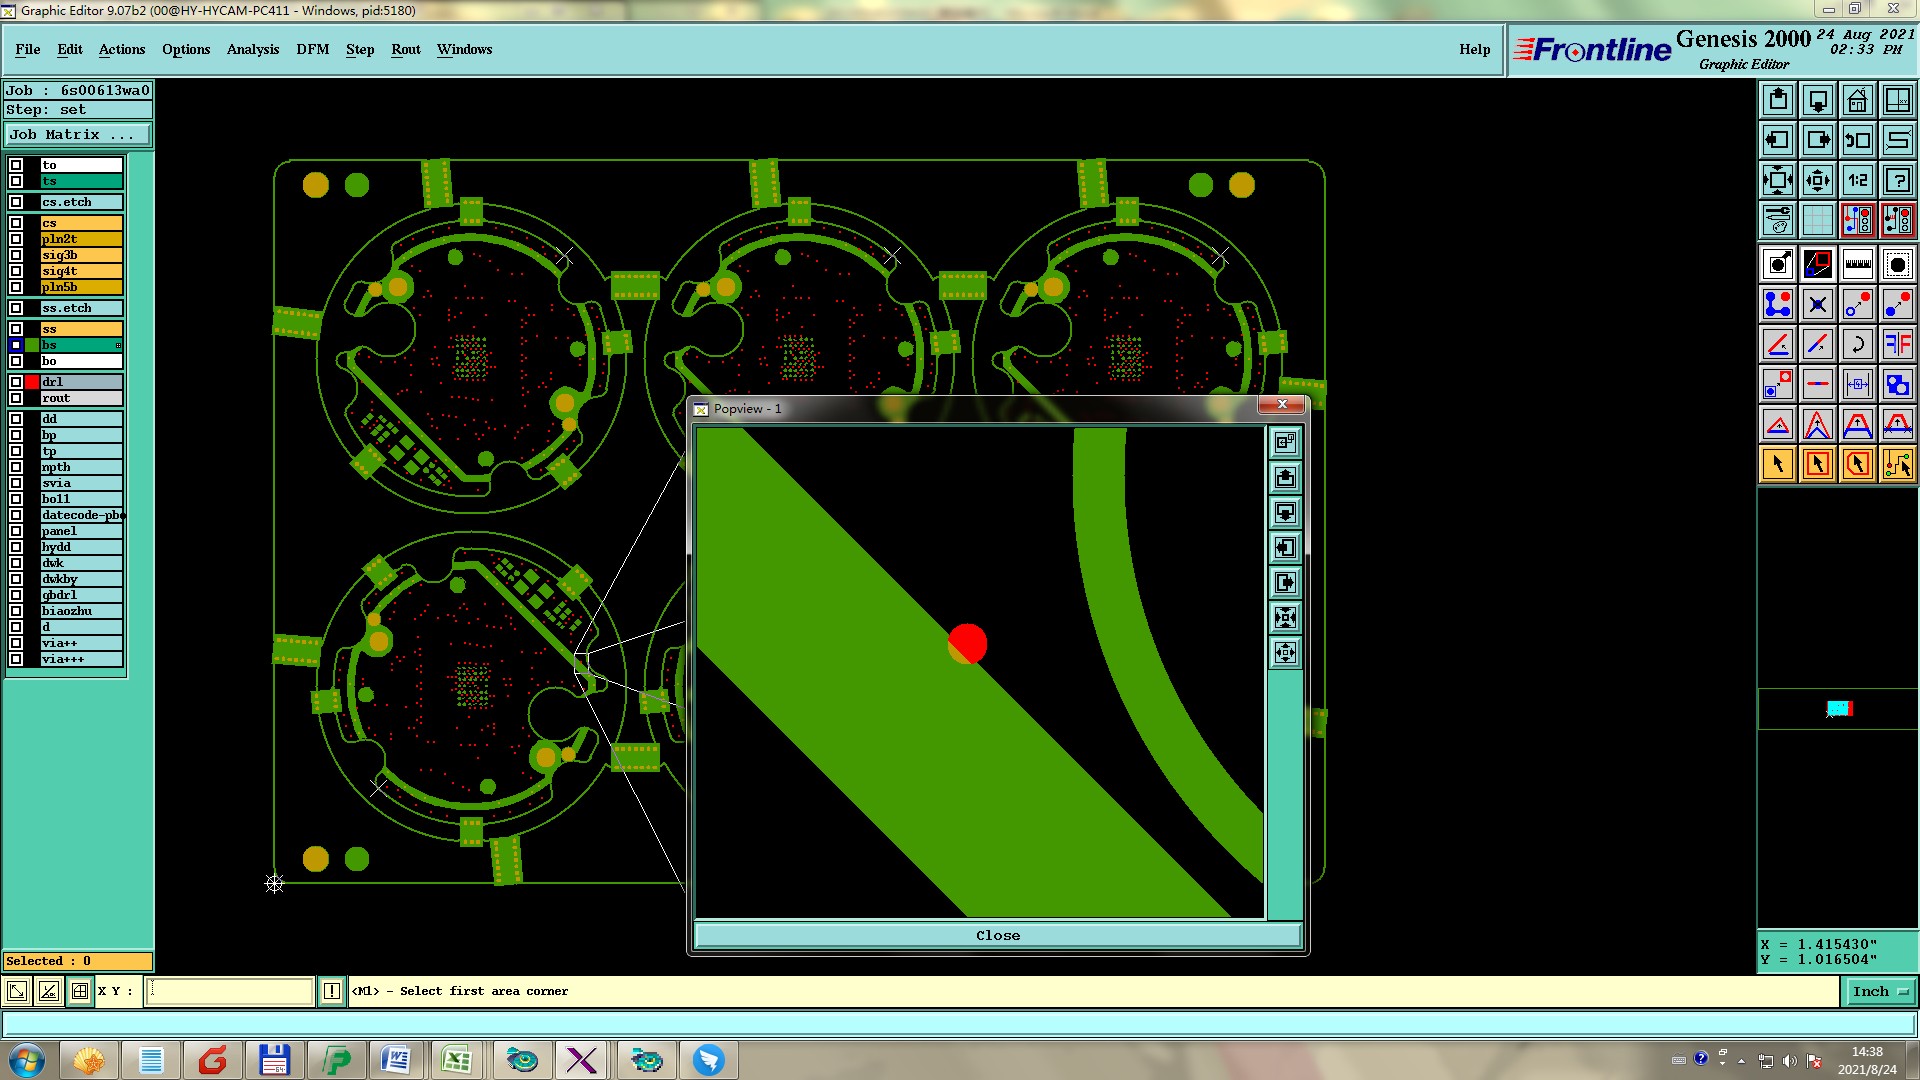1920x1080 pixels.
Task: Click the X Y coordinate input field
Action: (x=230, y=991)
